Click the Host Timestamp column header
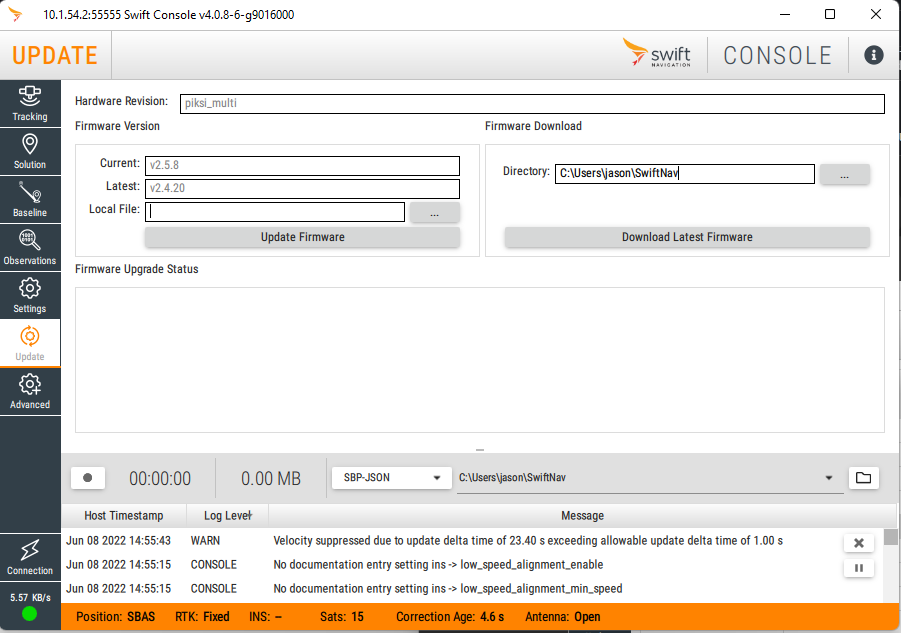901x633 pixels. [x=124, y=516]
